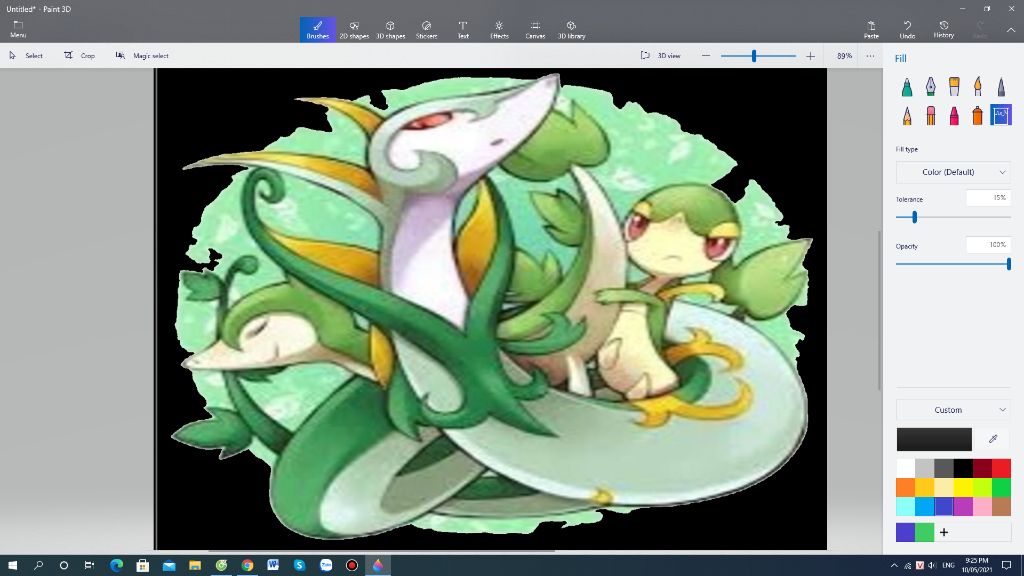The image size is (1024, 576).
Task: Select the Watercolor brush
Action: click(978, 86)
